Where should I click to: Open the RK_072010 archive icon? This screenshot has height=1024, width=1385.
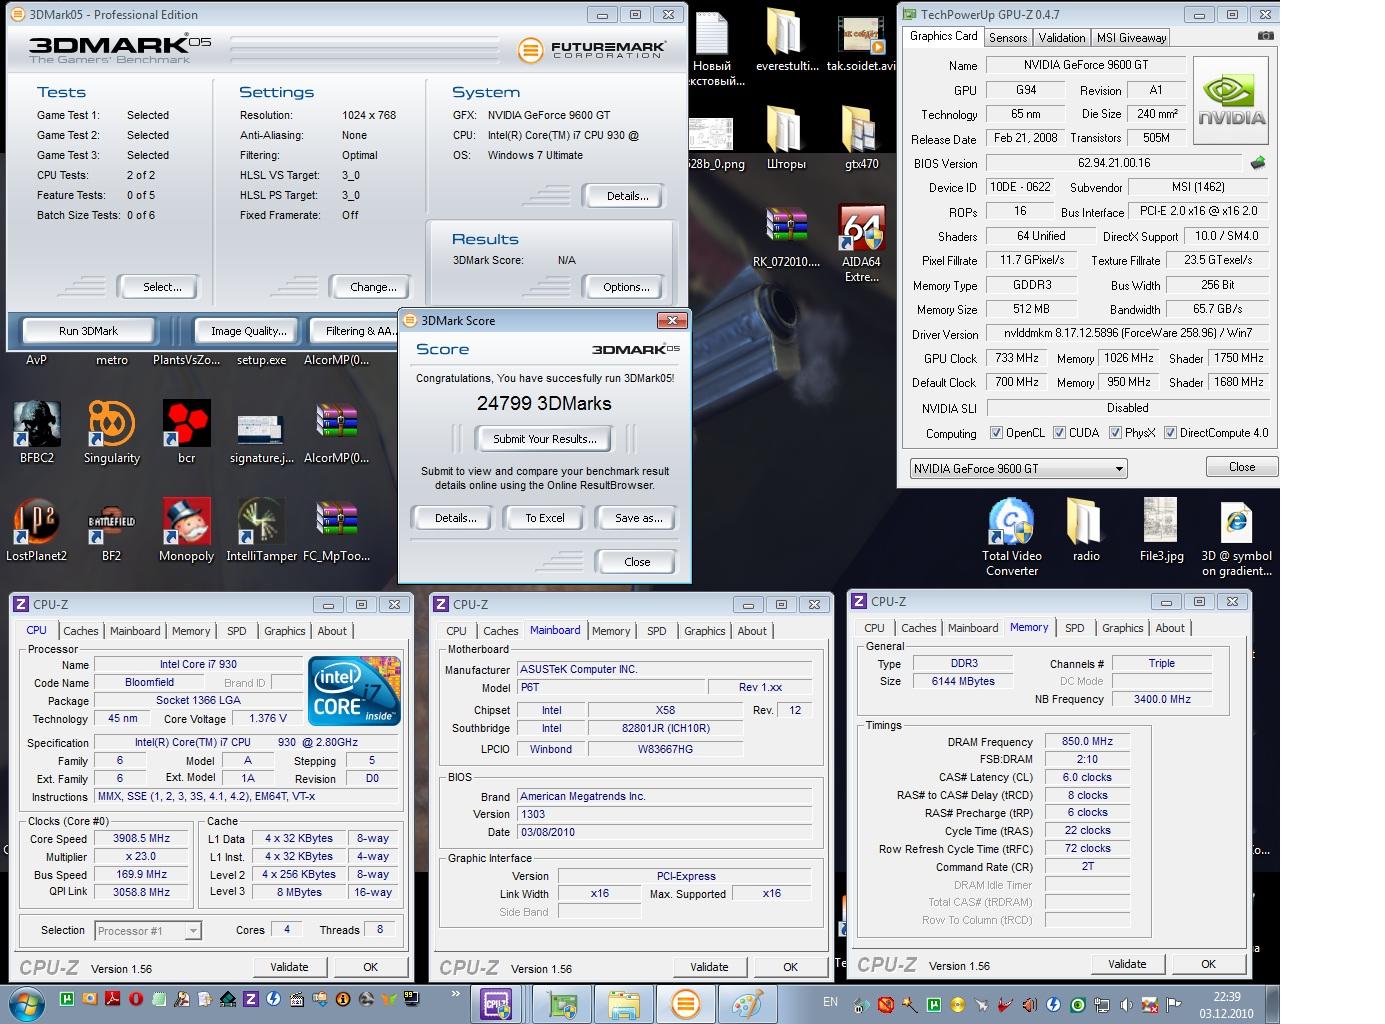click(x=786, y=238)
